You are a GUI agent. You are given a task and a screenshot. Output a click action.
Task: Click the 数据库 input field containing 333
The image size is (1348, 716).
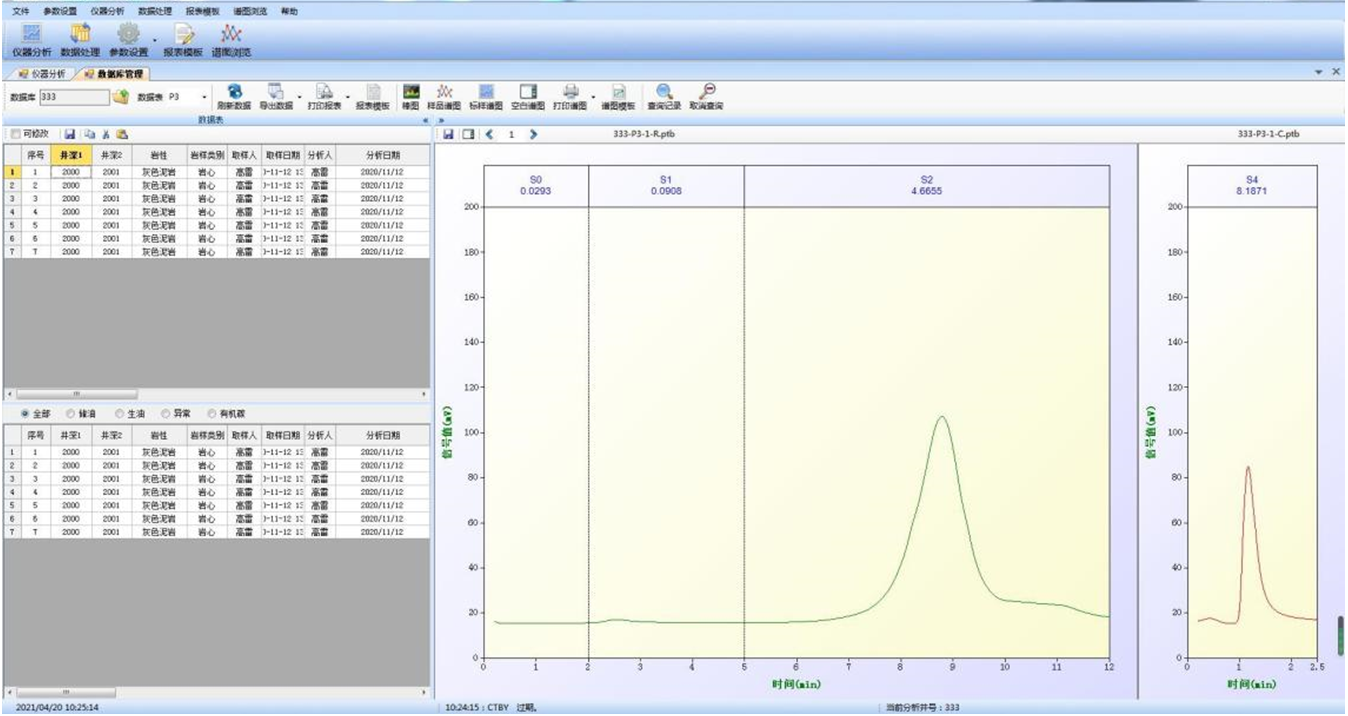[73, 97]
